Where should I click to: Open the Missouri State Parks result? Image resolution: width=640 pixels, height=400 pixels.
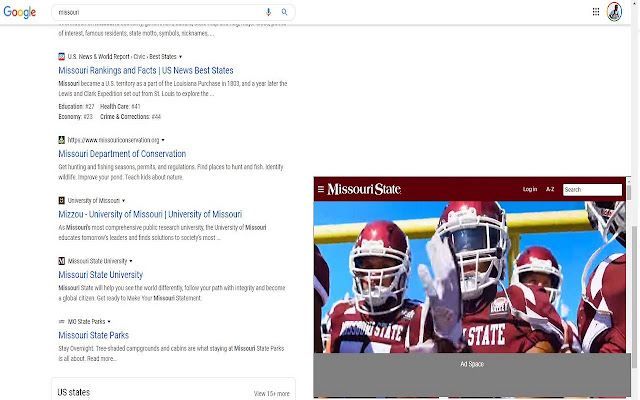pyautogui.click(x=93, y=335)
